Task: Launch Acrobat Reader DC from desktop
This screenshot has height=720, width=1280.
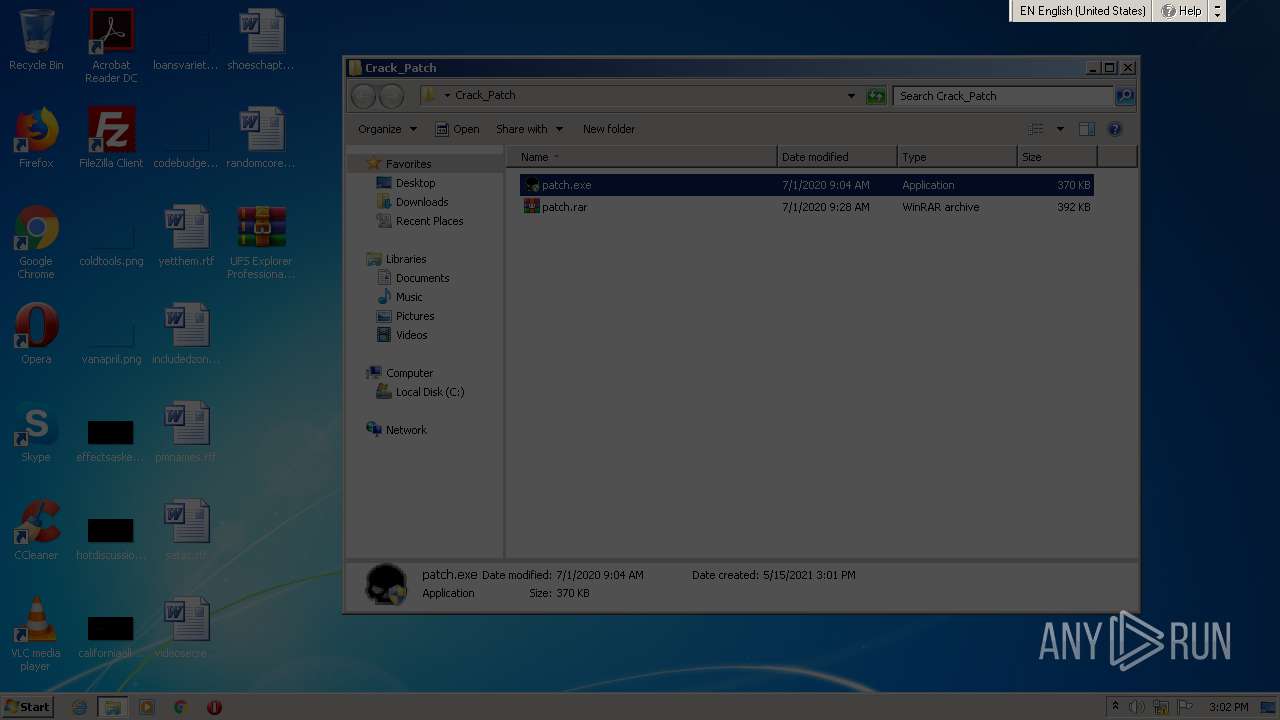Action: coord(111,46)
